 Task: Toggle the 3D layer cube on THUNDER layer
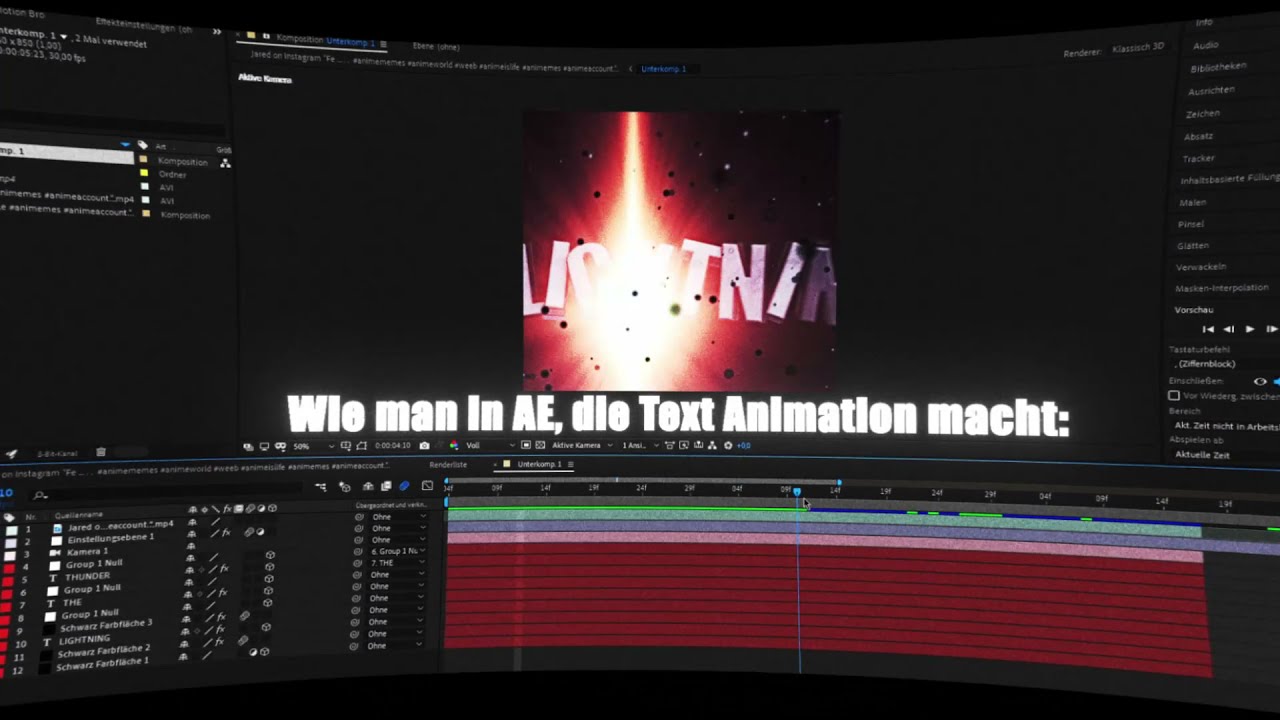coord(270,567)
